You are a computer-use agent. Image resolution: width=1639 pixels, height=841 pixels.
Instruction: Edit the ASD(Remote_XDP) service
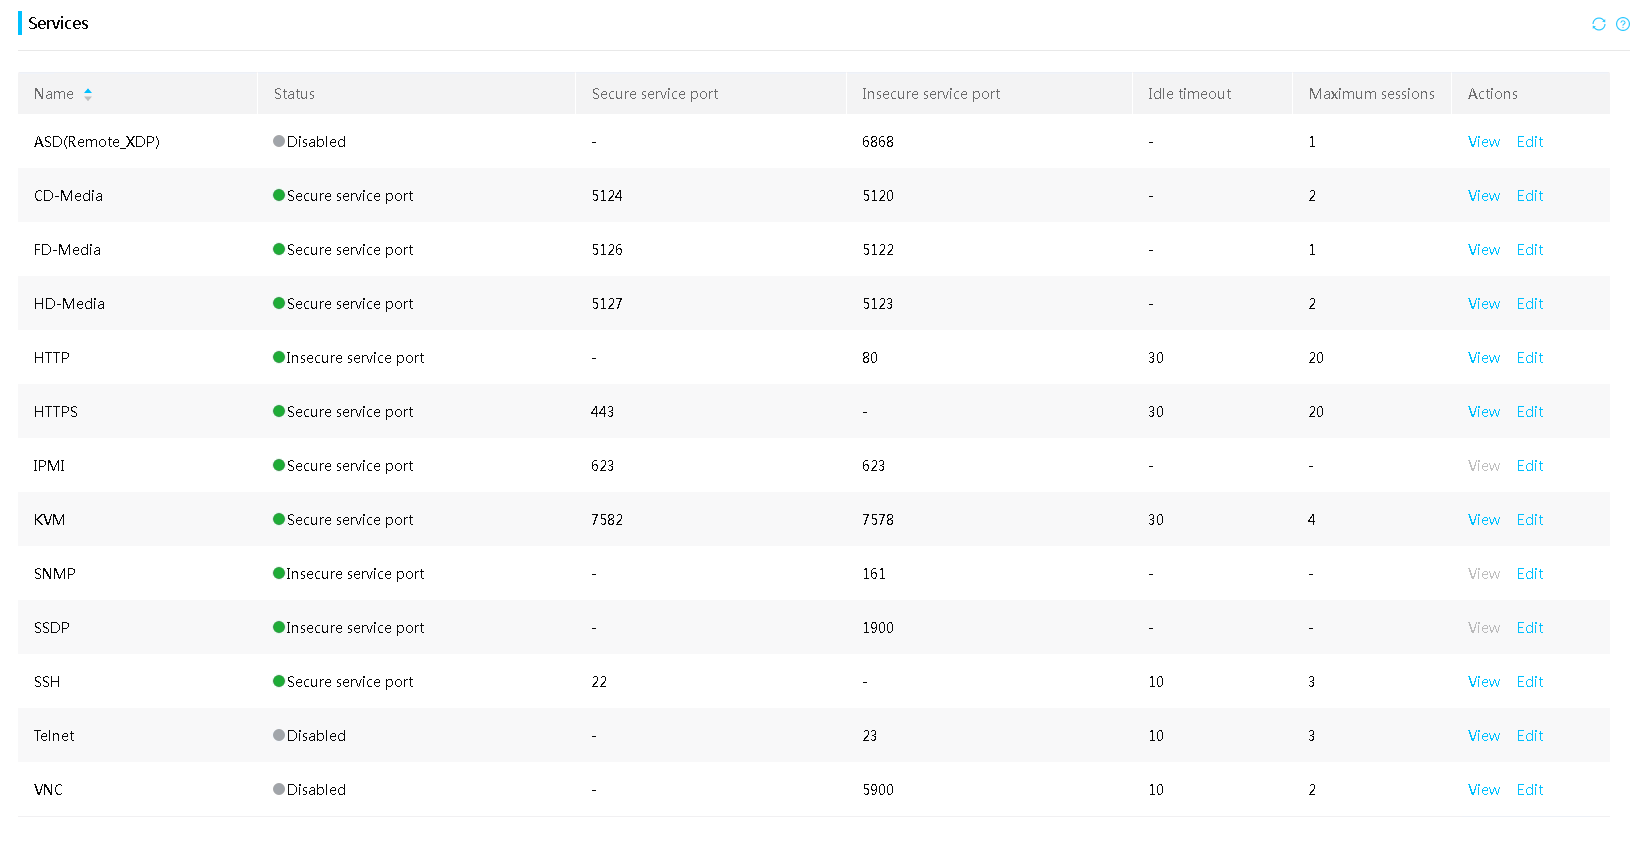coord(1530,142)
